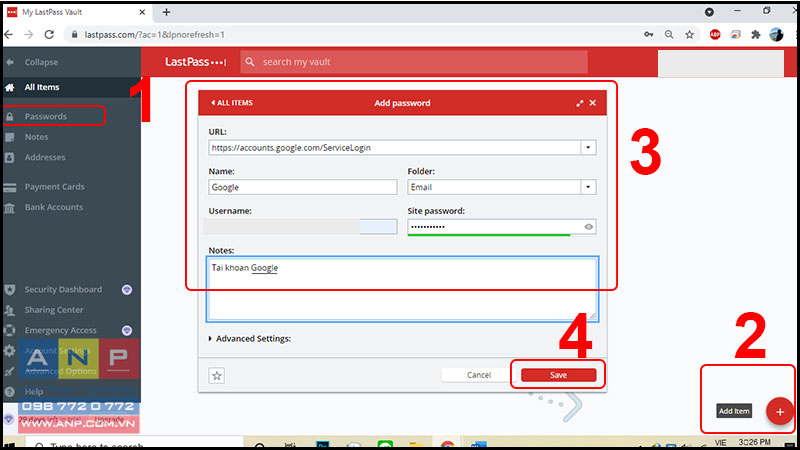Open the URL dropdown arrow

[x=588, y=147]
